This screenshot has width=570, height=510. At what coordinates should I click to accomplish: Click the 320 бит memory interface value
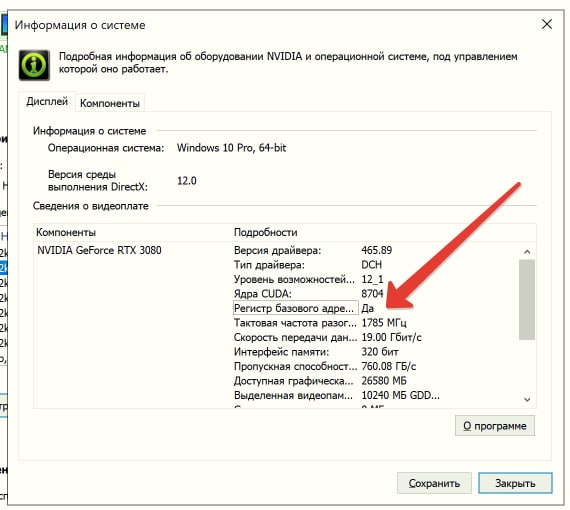point(380,352)
